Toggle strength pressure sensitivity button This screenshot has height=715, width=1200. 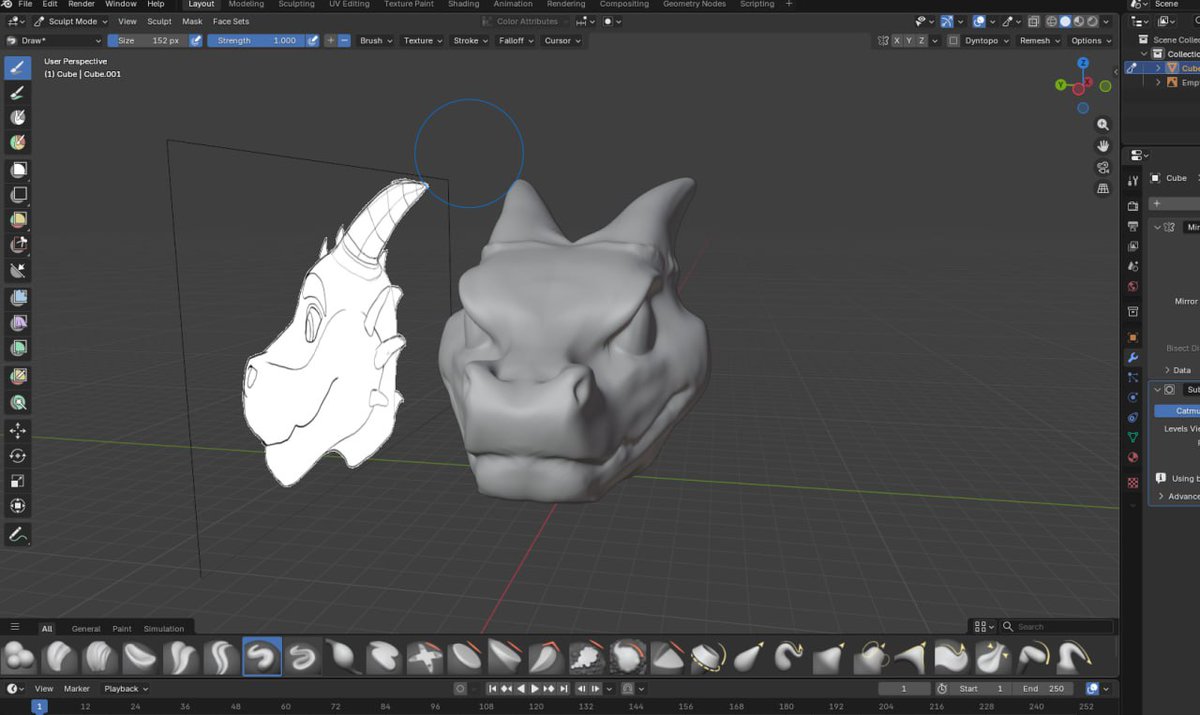click(313, 41)
